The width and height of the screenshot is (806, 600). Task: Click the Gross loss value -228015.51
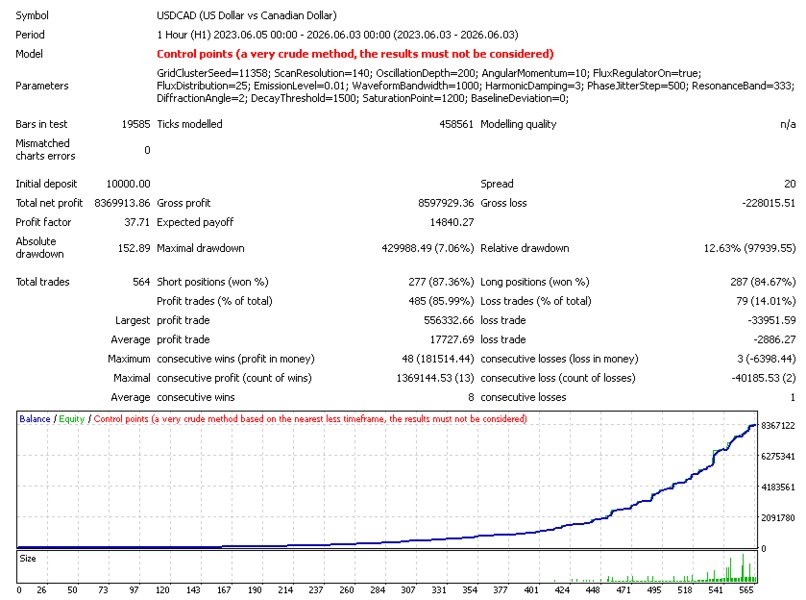click(x=768, y=203)
